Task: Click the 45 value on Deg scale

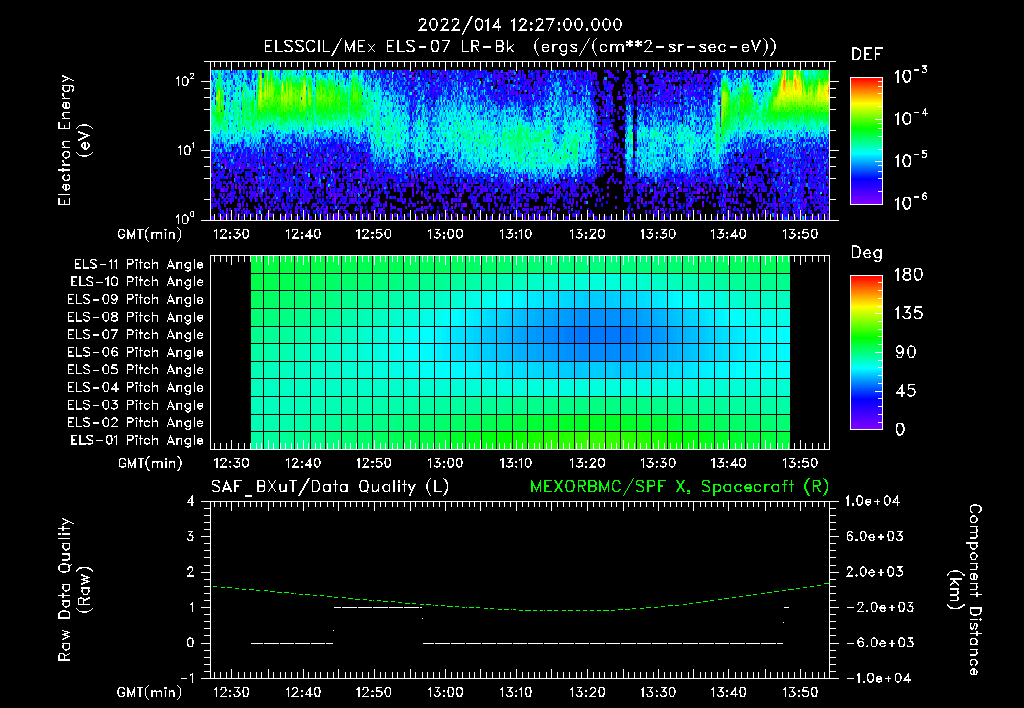Action: pyautogui.click(x=906, y=391)
